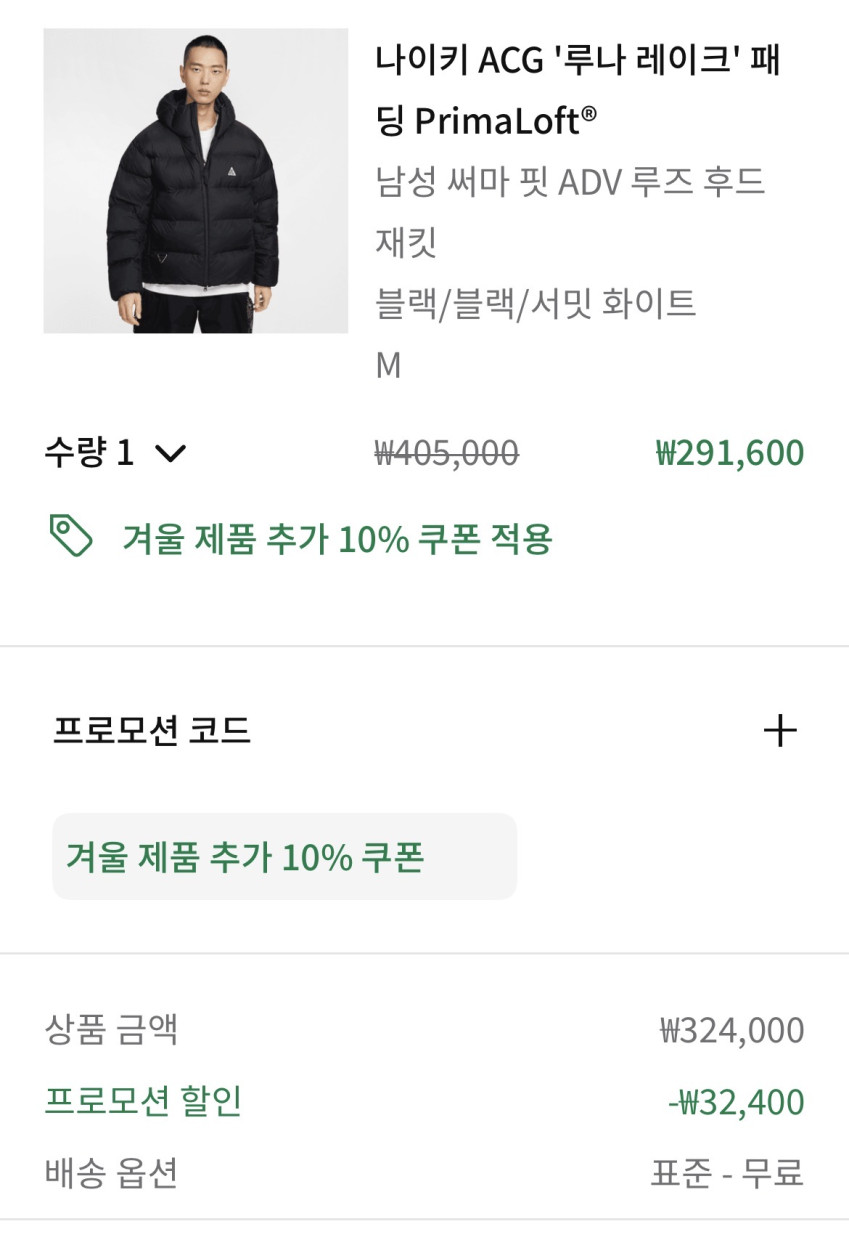
Task: Select the 표준 - 무료 shipping option
Action: [727, 1172]
